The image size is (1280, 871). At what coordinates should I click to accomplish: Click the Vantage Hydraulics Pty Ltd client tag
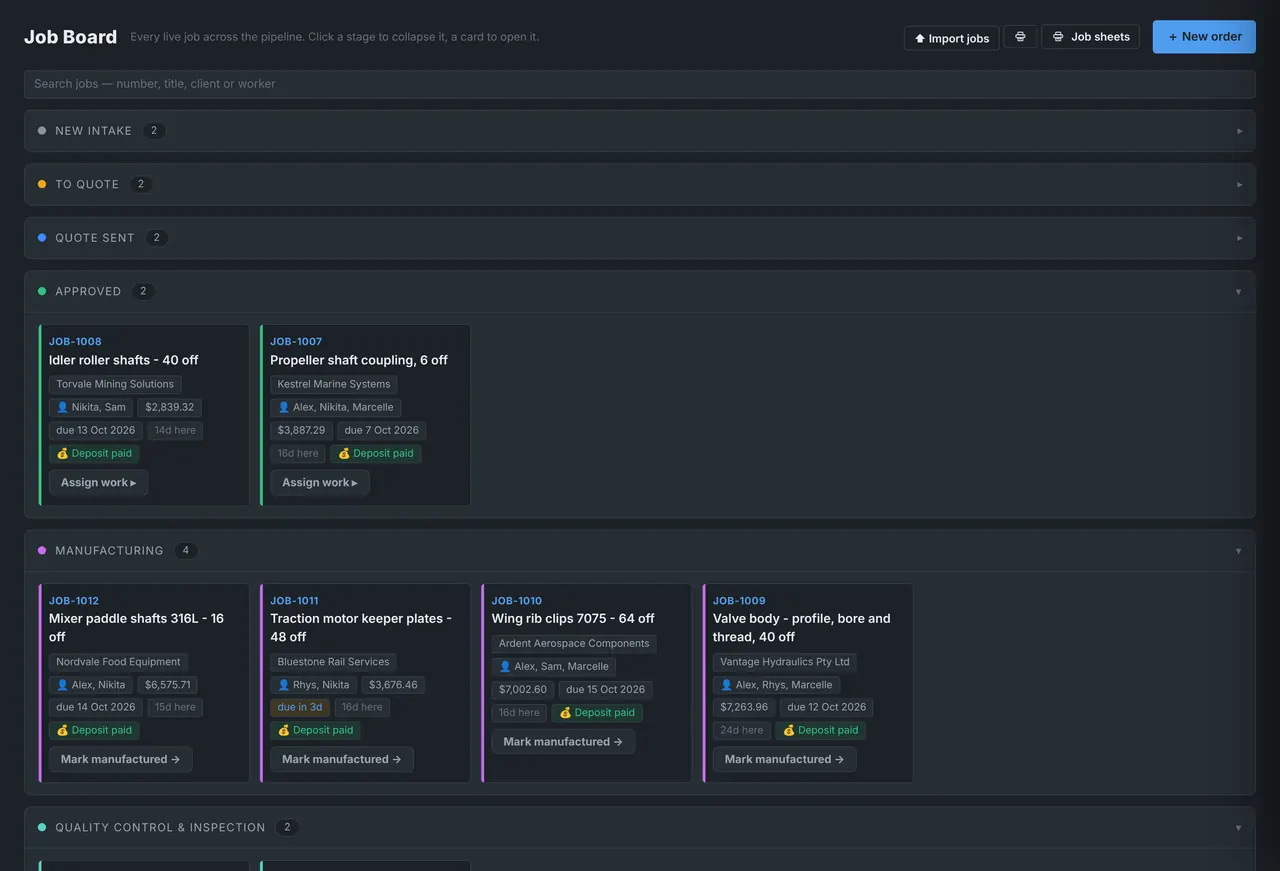[x=785, y=662]
